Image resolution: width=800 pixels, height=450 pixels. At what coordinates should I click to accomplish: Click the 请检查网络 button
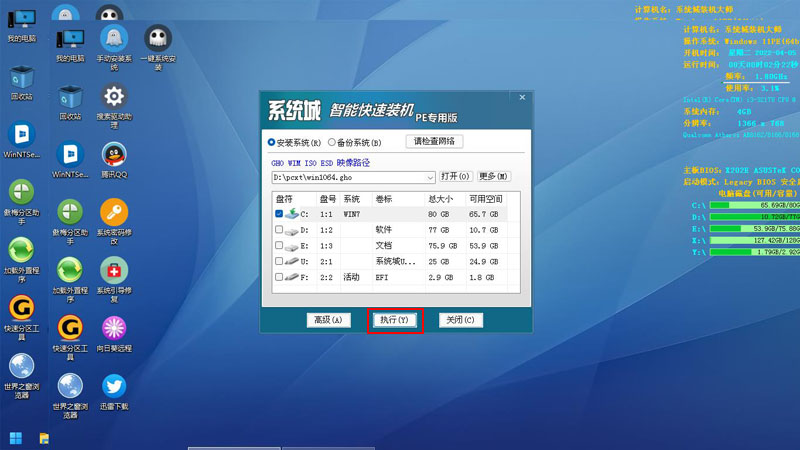coord(434,141)
